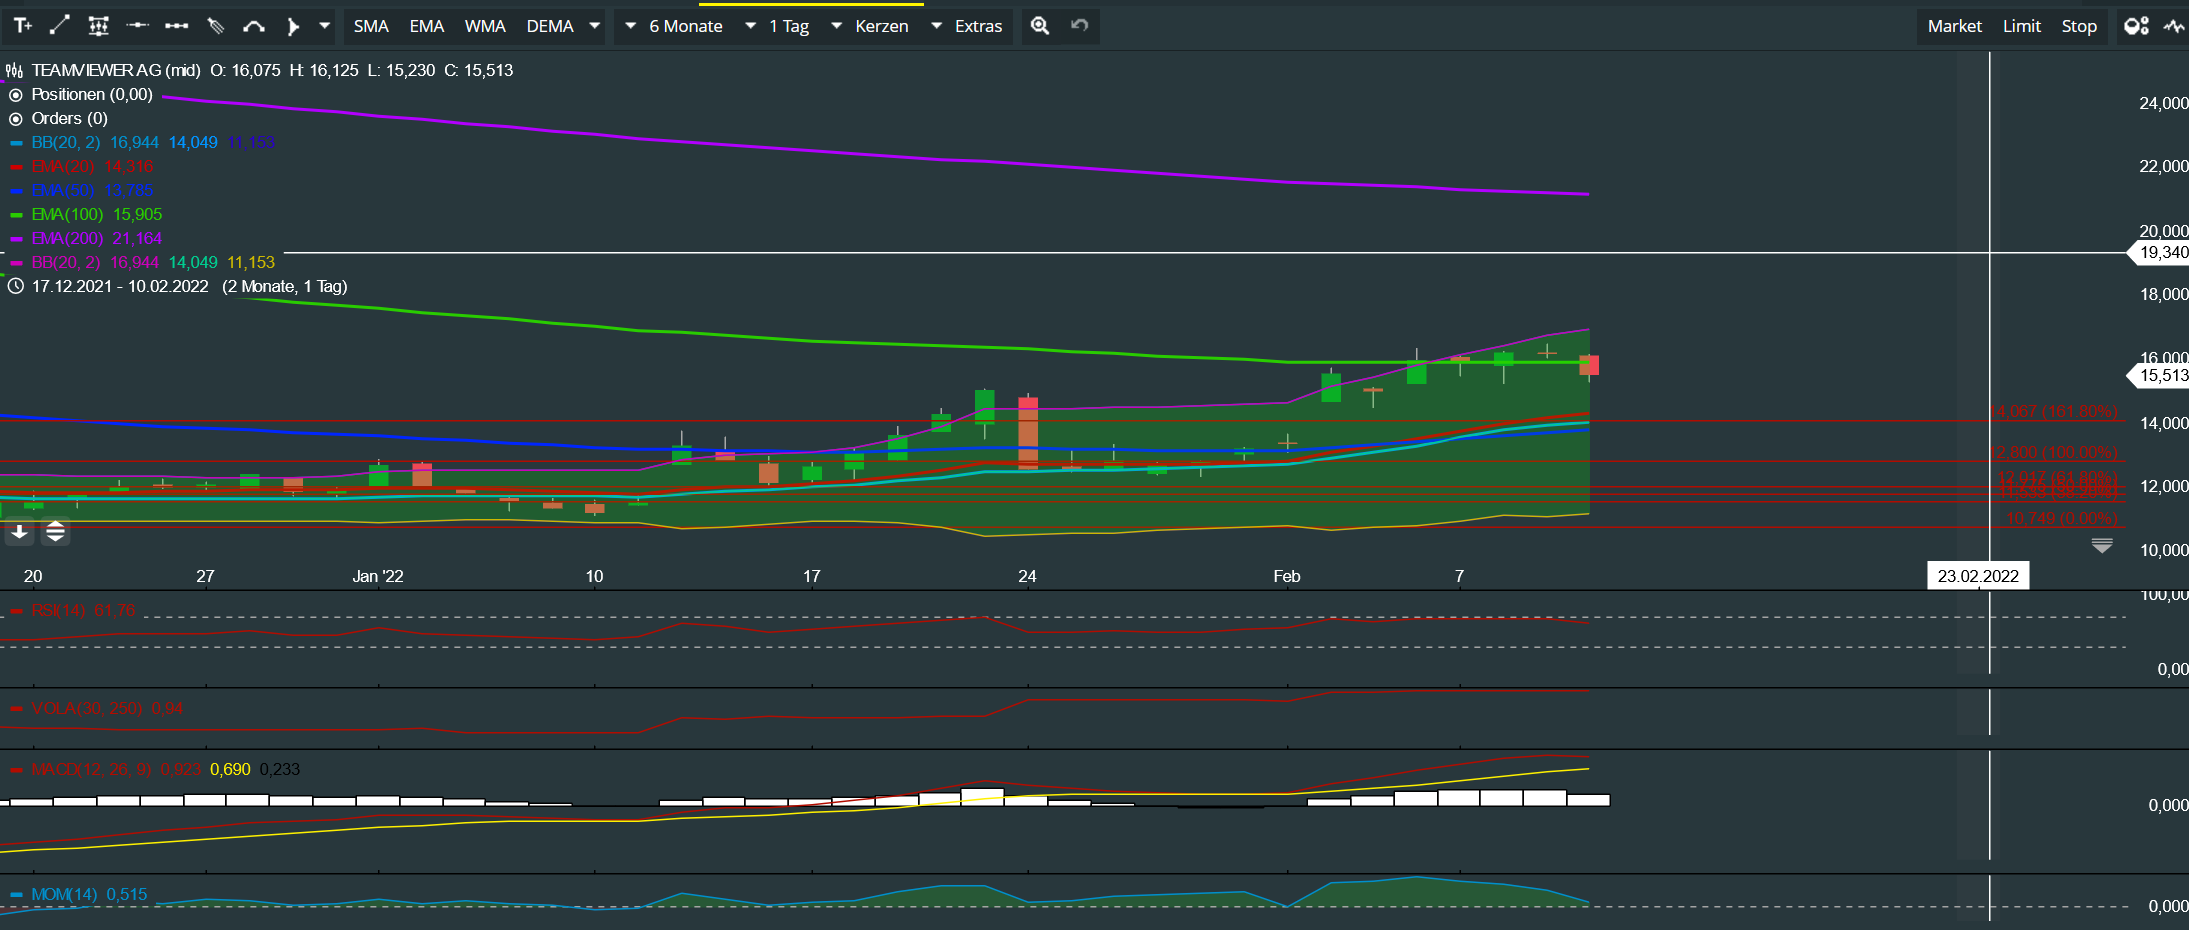The height and width of the screenshot is (930, 2189).
Task: Click the undo arrow icon
Action: point(1080,26)
